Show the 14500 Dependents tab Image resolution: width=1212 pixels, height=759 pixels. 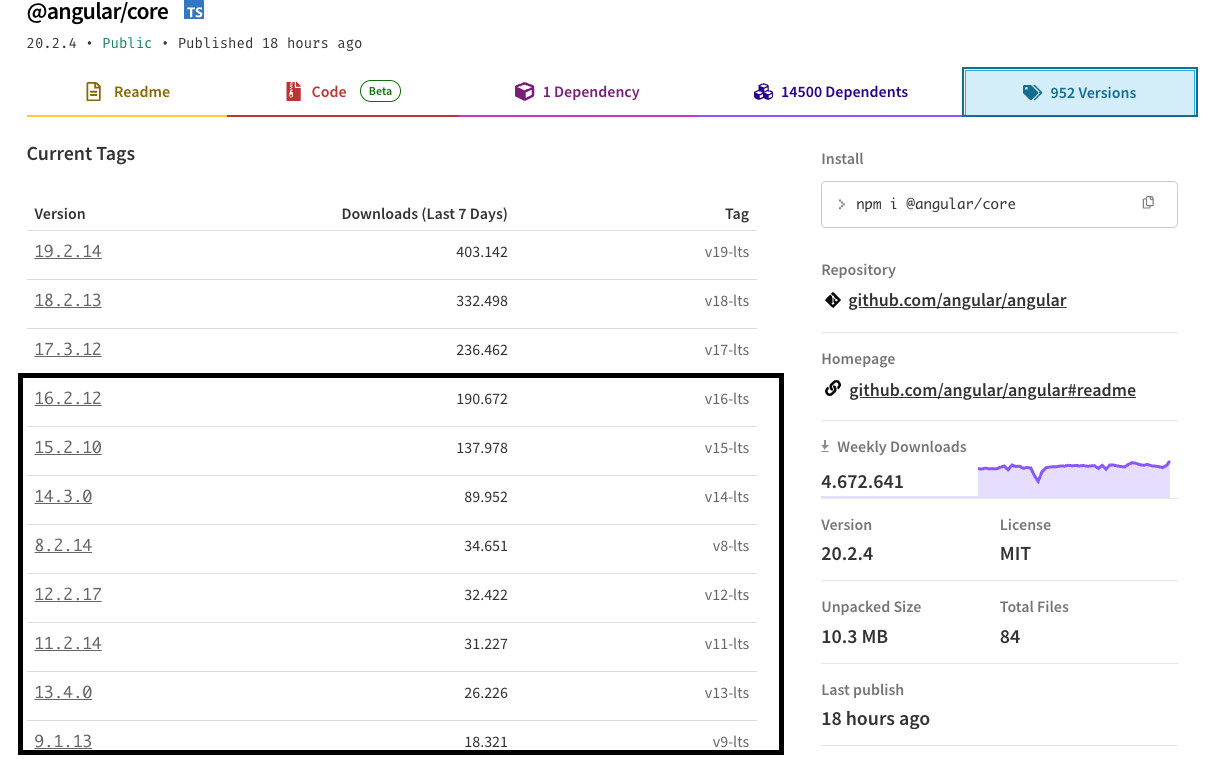point(830,92)
